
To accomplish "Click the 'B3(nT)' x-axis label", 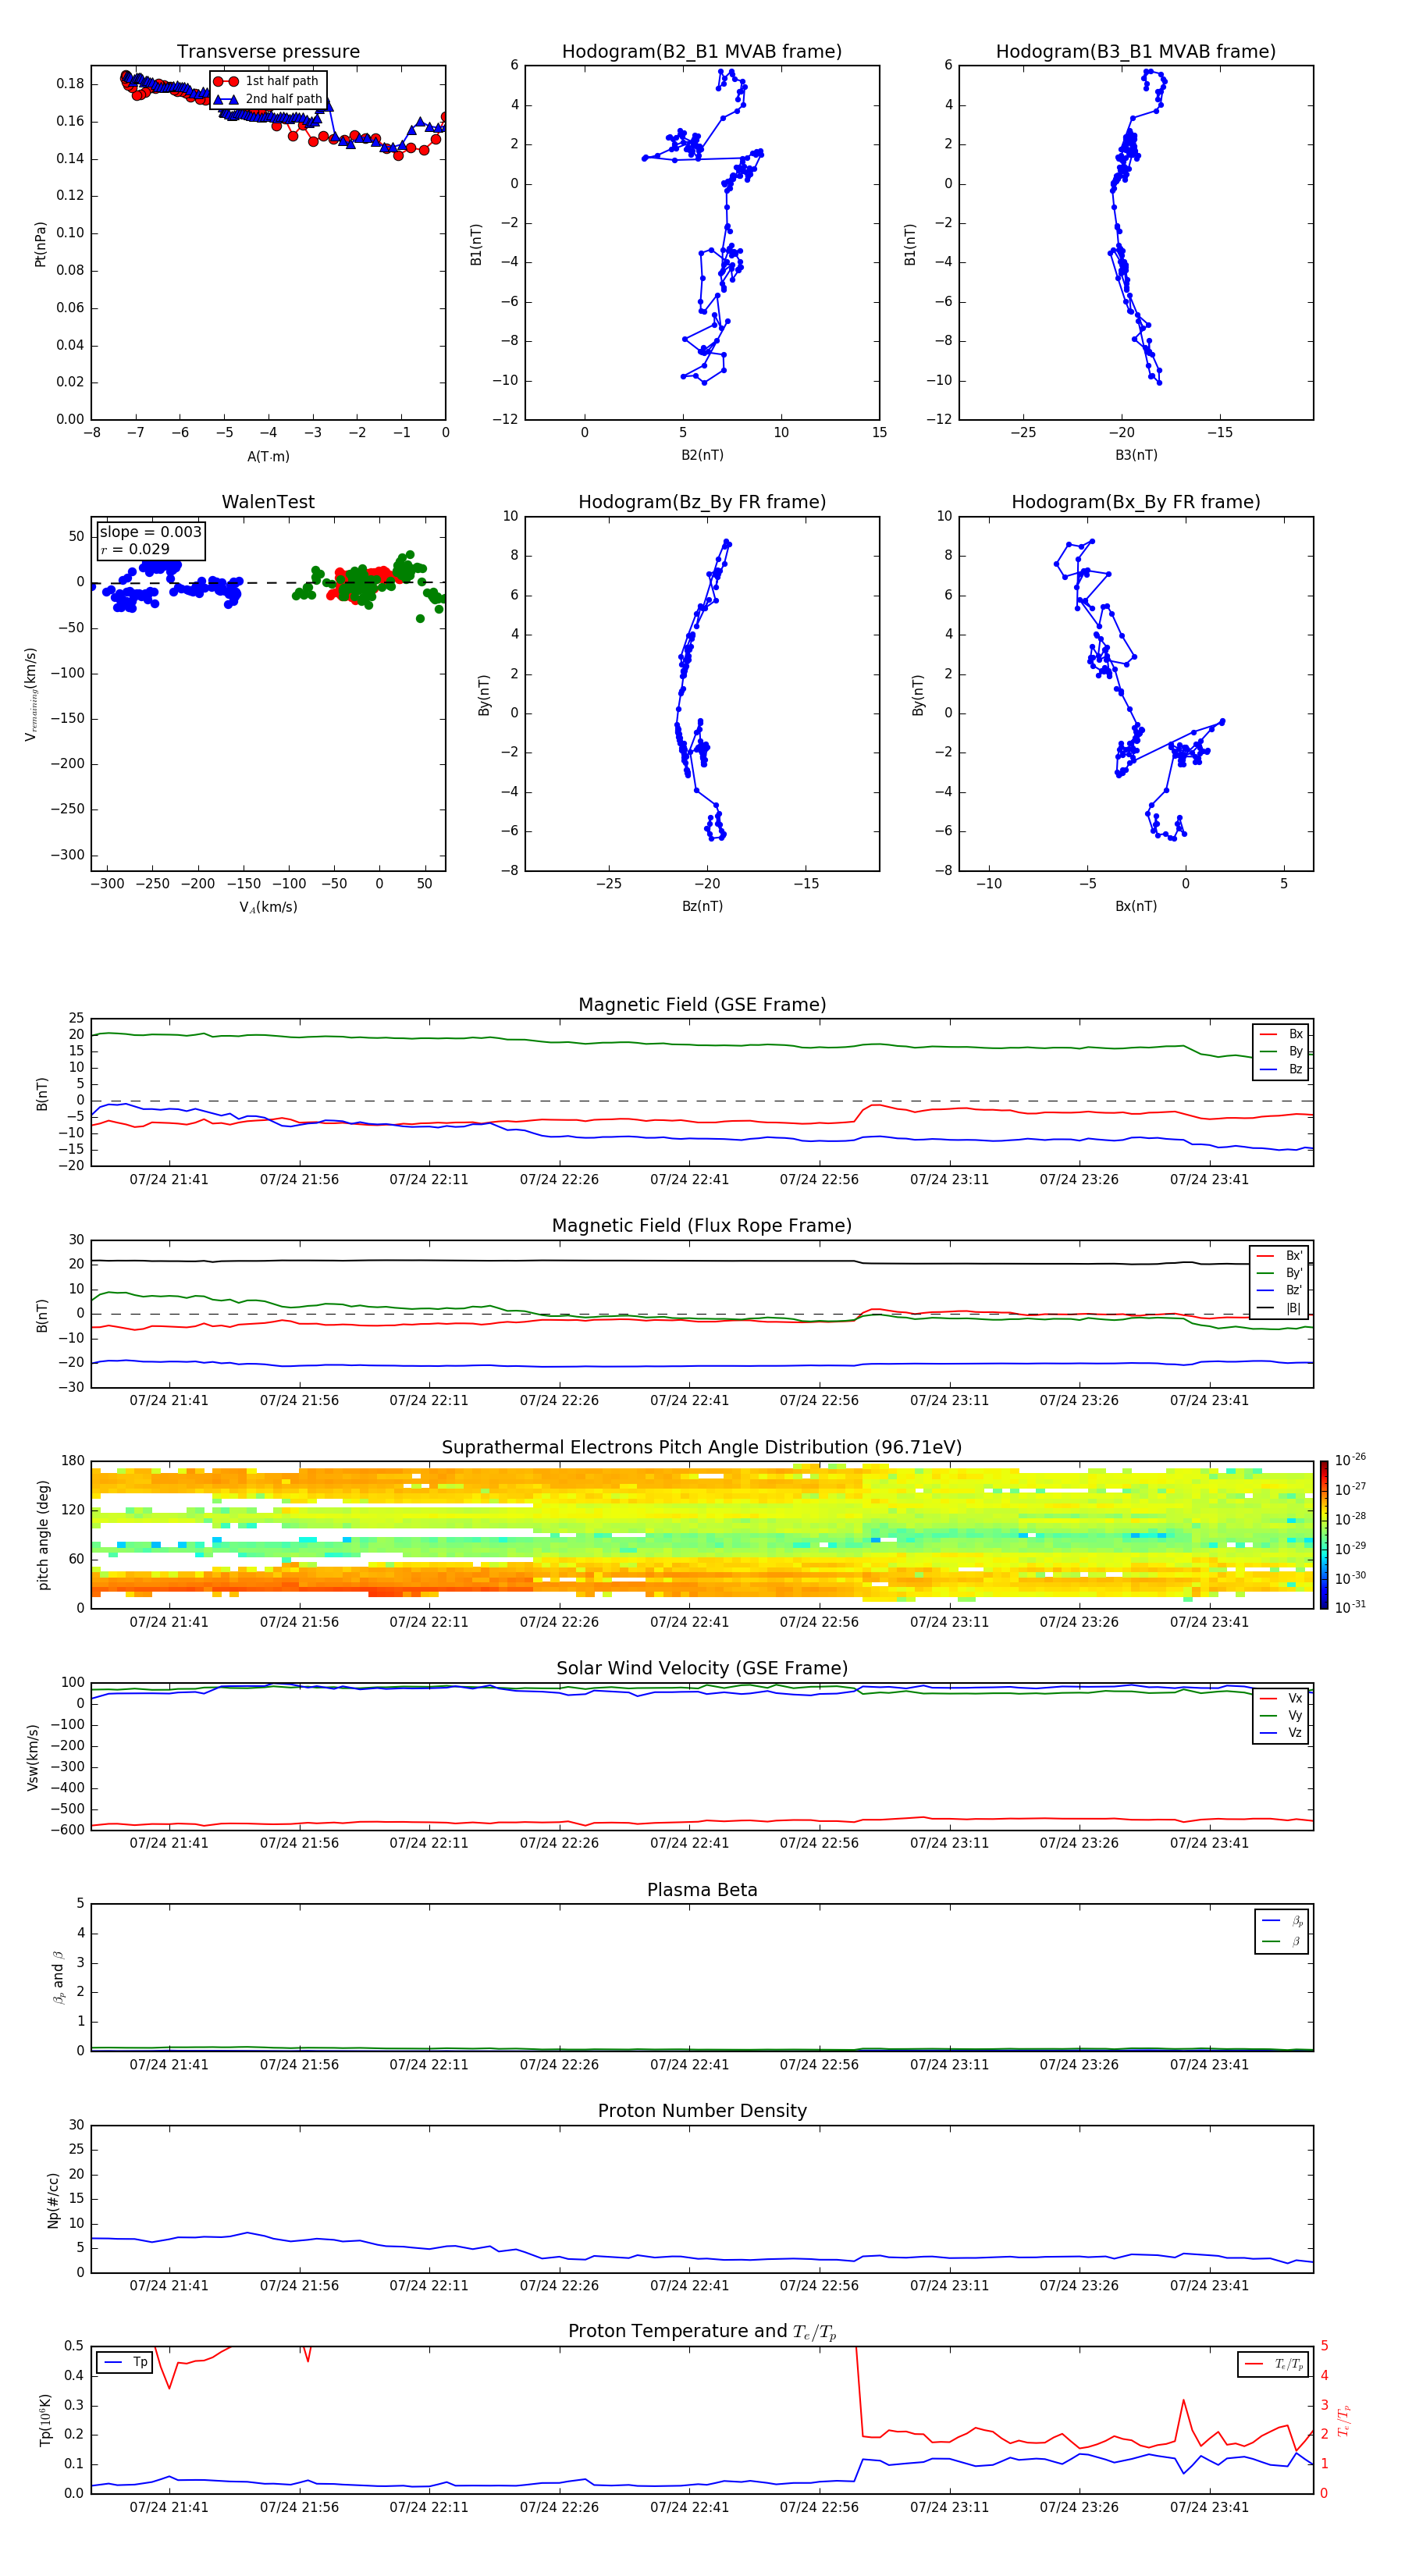I will [1136, 455].
